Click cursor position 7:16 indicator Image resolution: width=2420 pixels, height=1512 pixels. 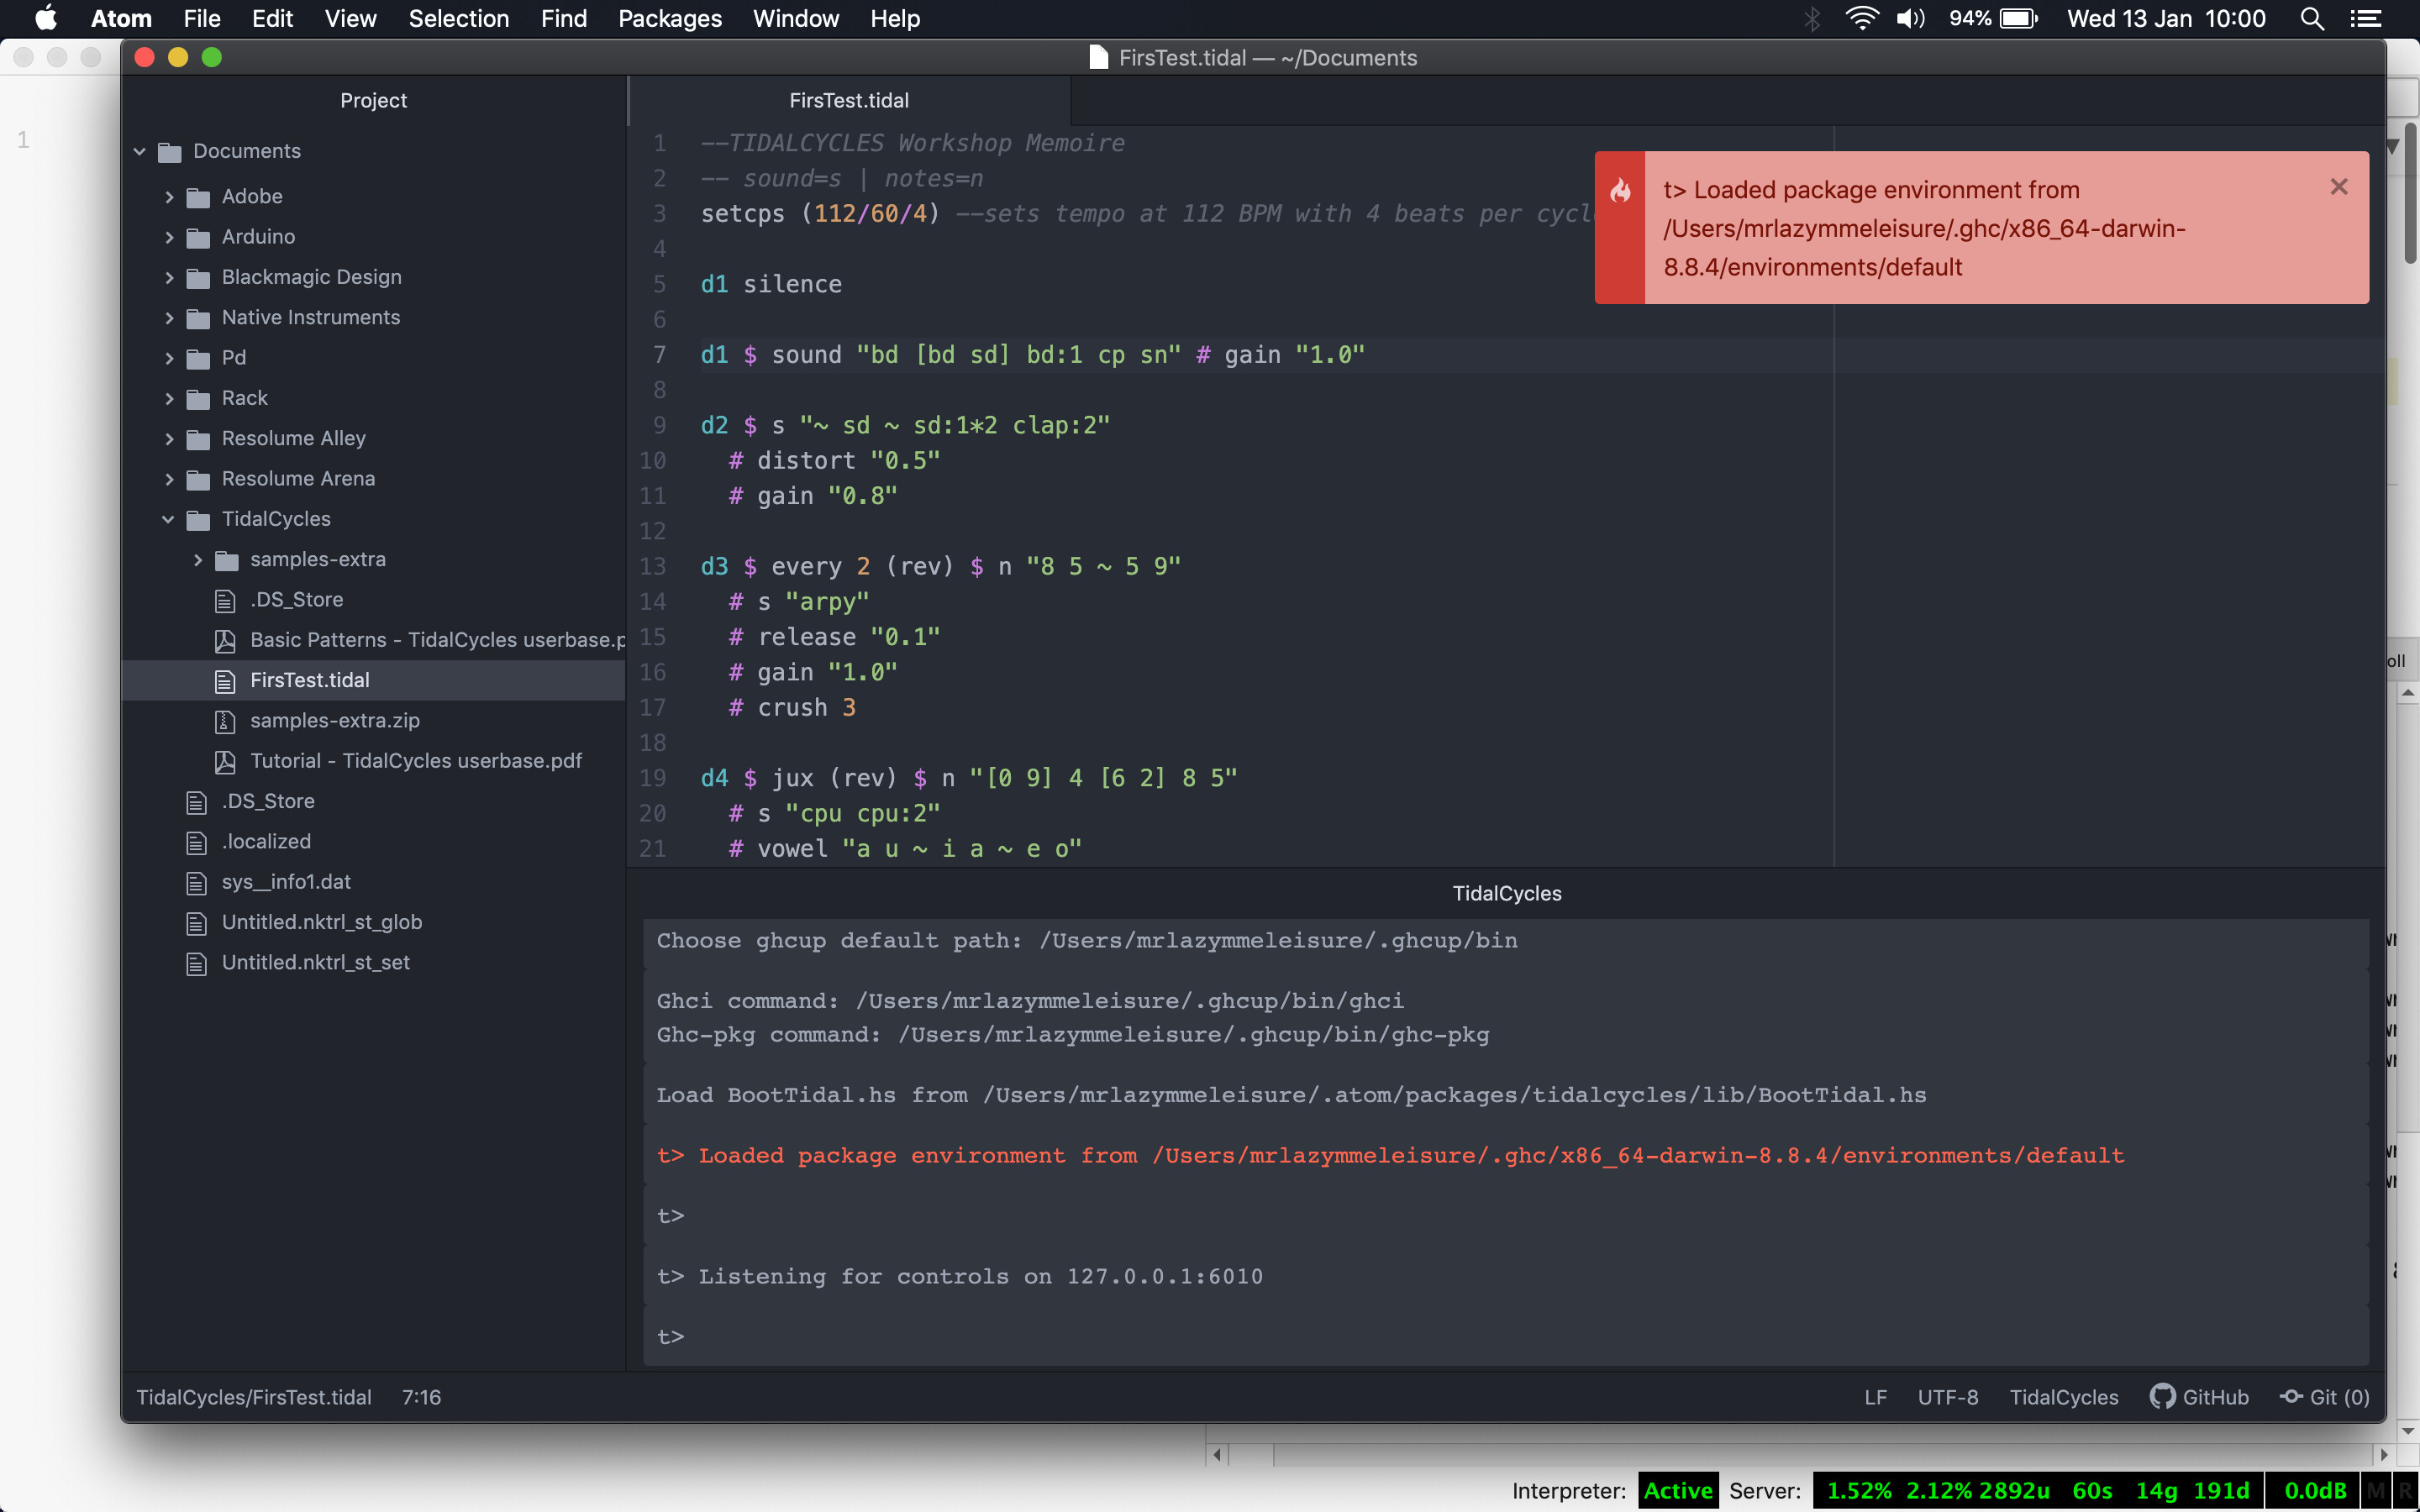pyautogui.click(x=421, y=1397)
